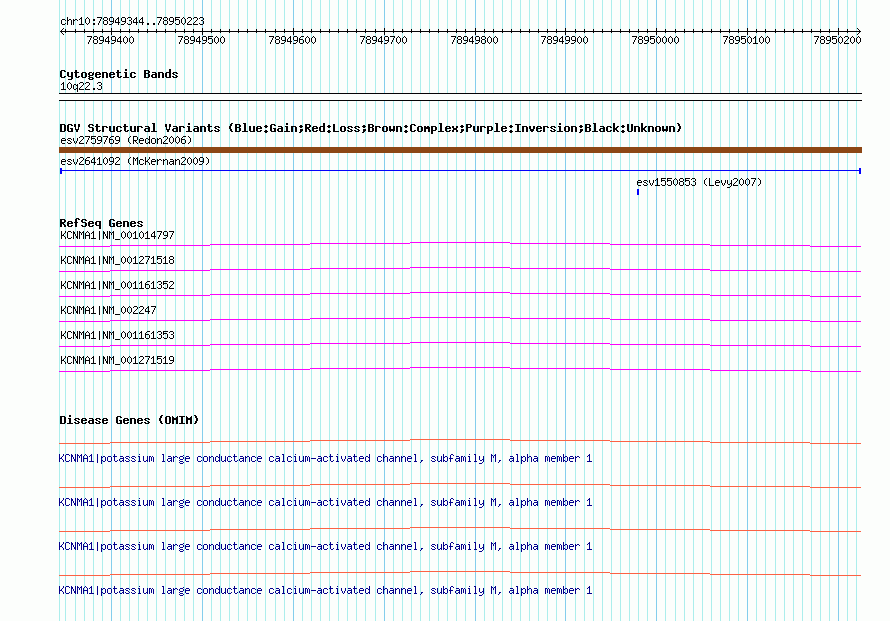Click the magenta intron line of NM_001014797
The height and width of the screenshot is (621, 890).
click(x=460, y=243)
